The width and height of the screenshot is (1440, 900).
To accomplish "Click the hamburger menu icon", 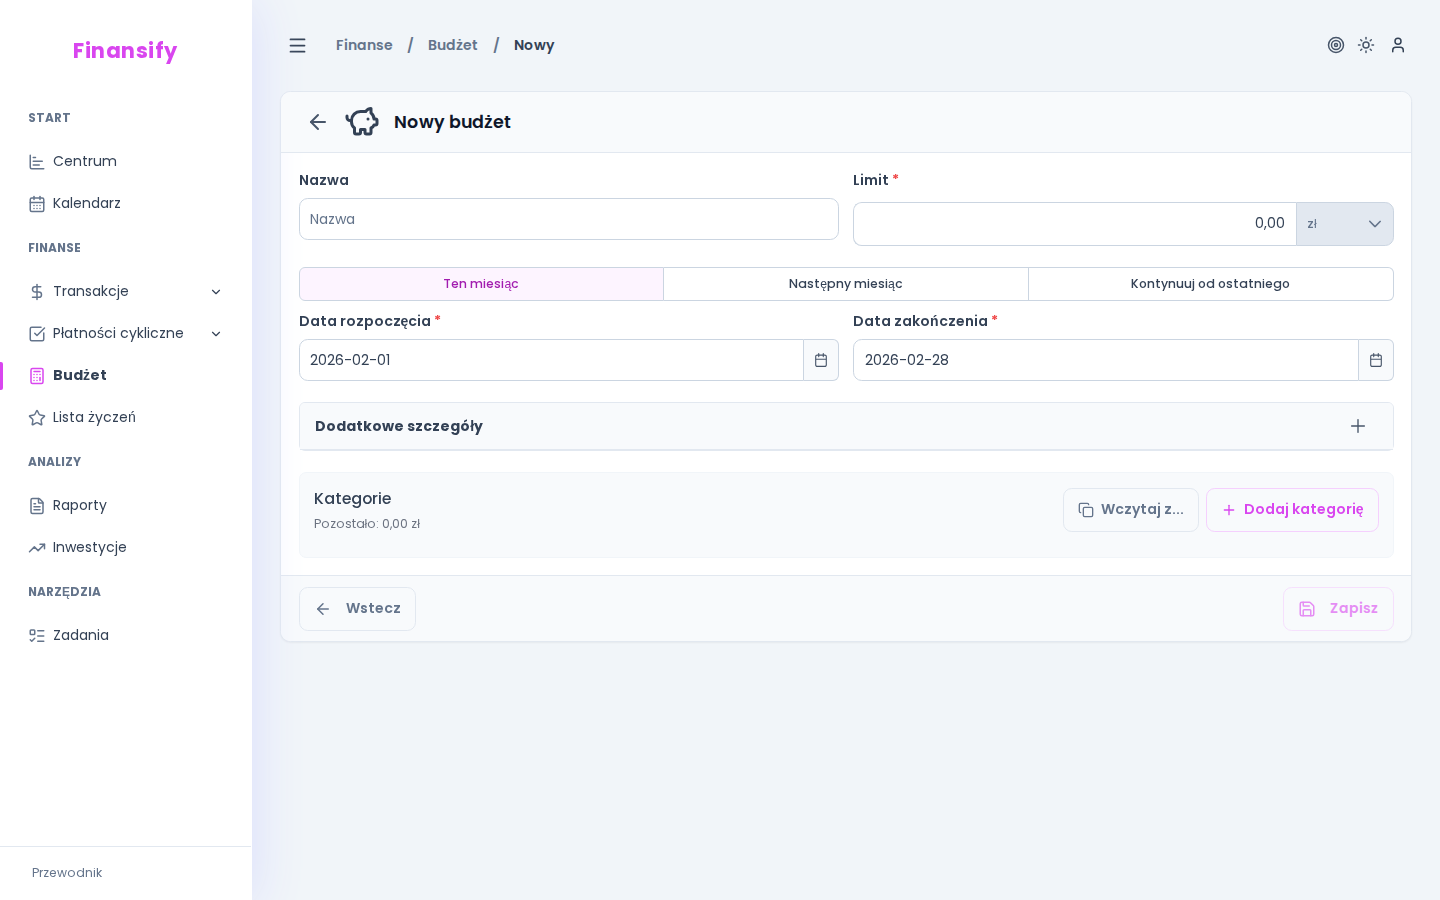I will [297, 46].
